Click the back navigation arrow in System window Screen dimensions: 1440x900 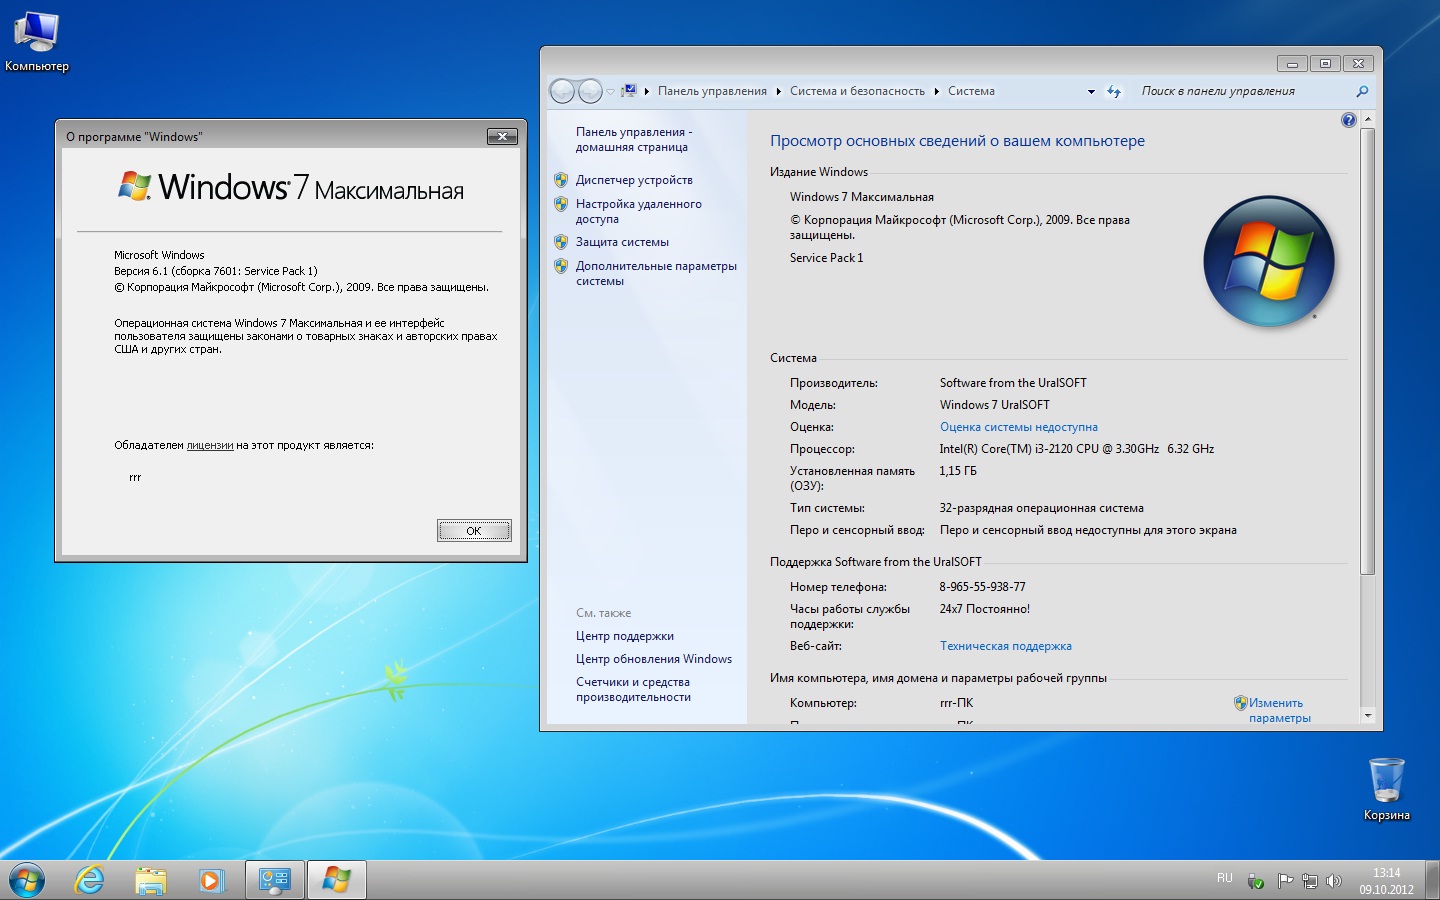click(563, 91)
